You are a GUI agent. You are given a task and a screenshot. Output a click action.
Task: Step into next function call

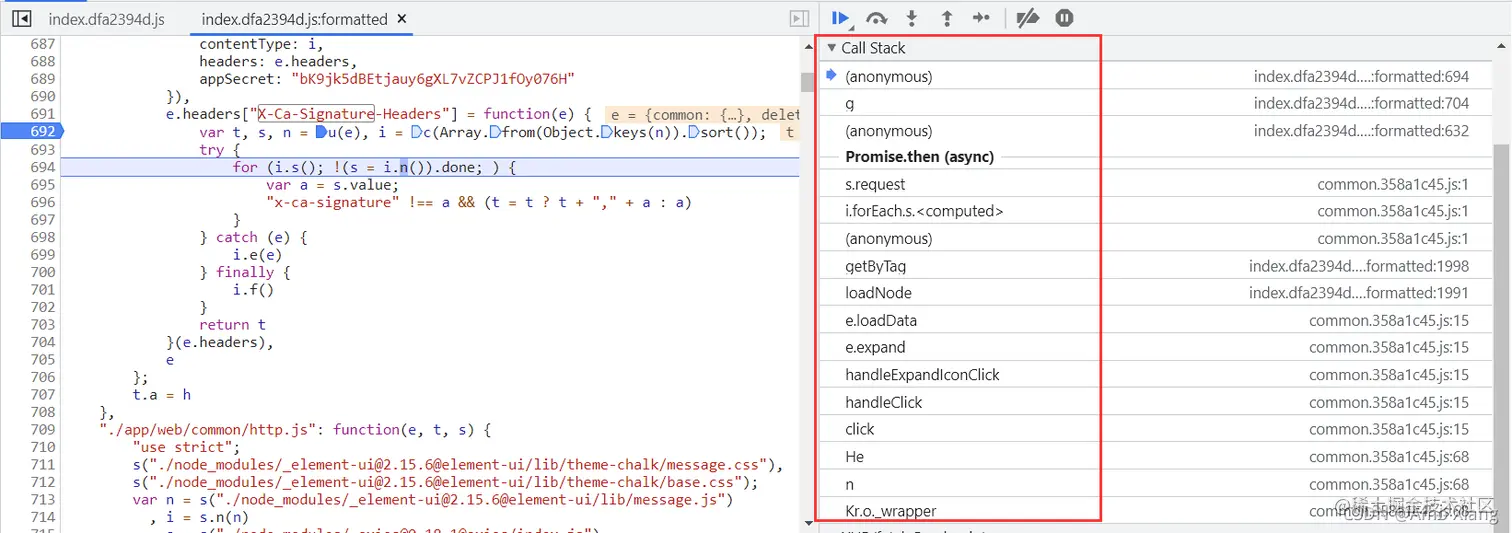912,18
